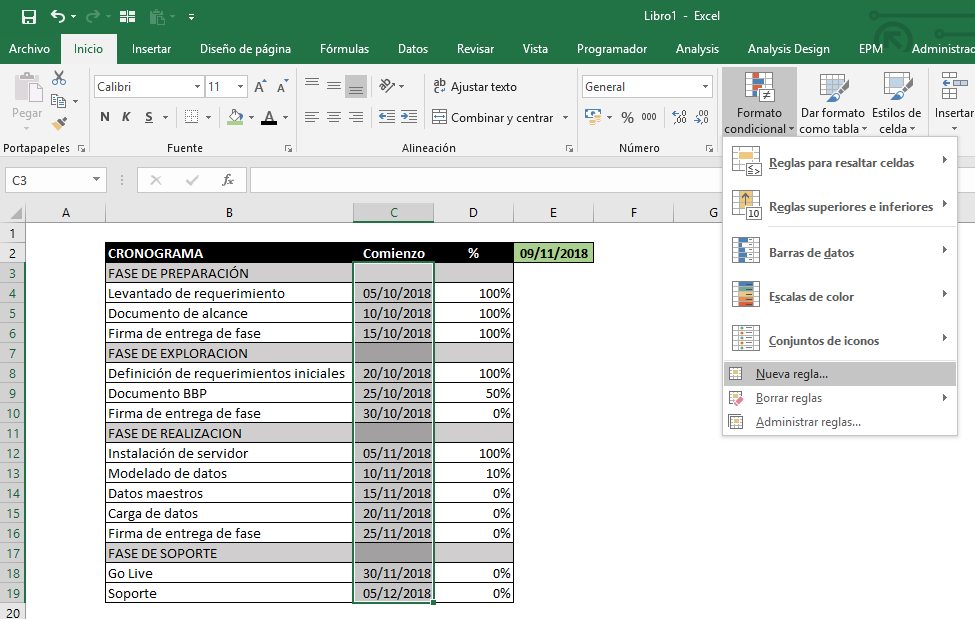Toggle Ajustar texto wrapping

tap(475, 87)
